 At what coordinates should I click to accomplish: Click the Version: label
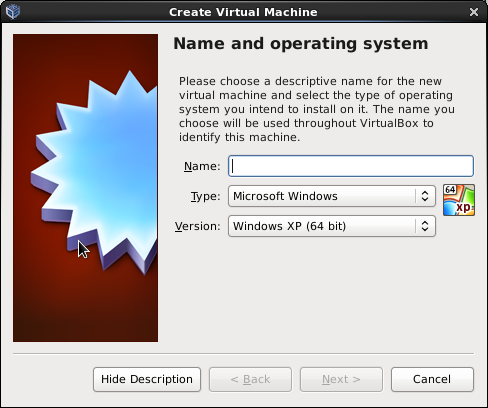click(x=198, y=226)
